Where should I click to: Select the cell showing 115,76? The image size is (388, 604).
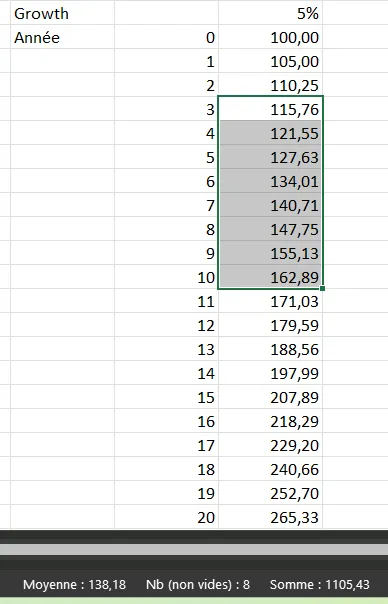tap(270, 109)
